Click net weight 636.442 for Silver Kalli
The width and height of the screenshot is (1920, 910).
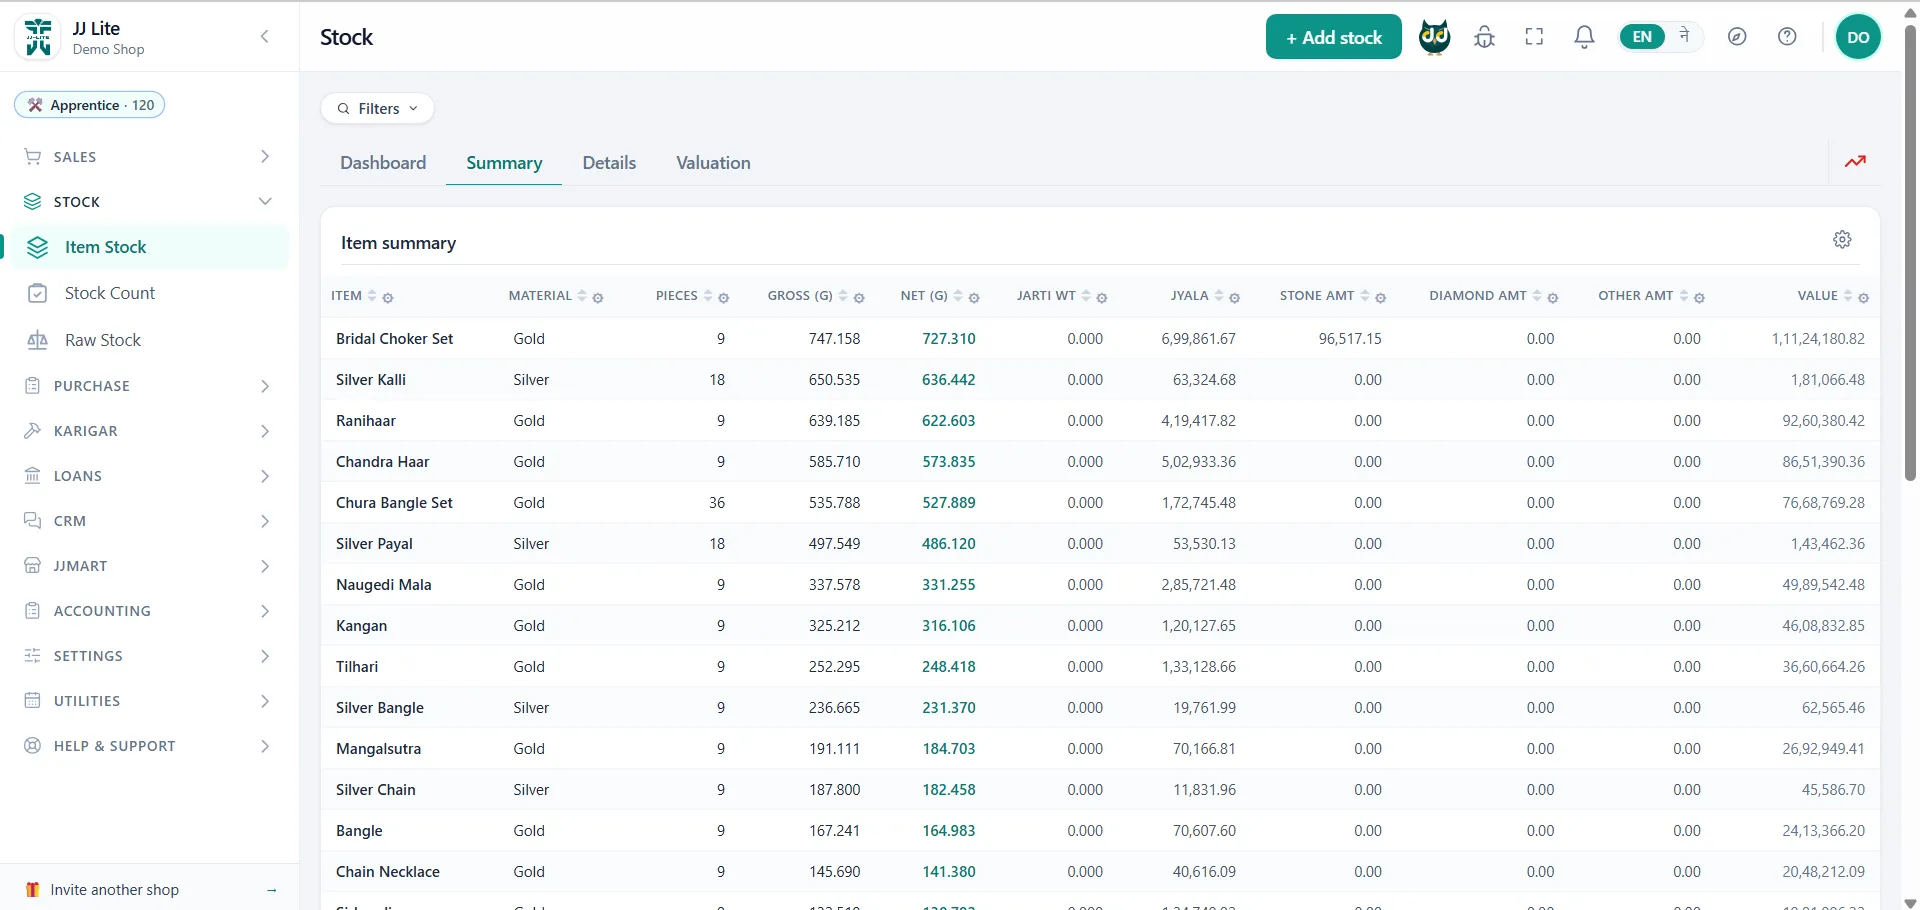coord(948,380)
